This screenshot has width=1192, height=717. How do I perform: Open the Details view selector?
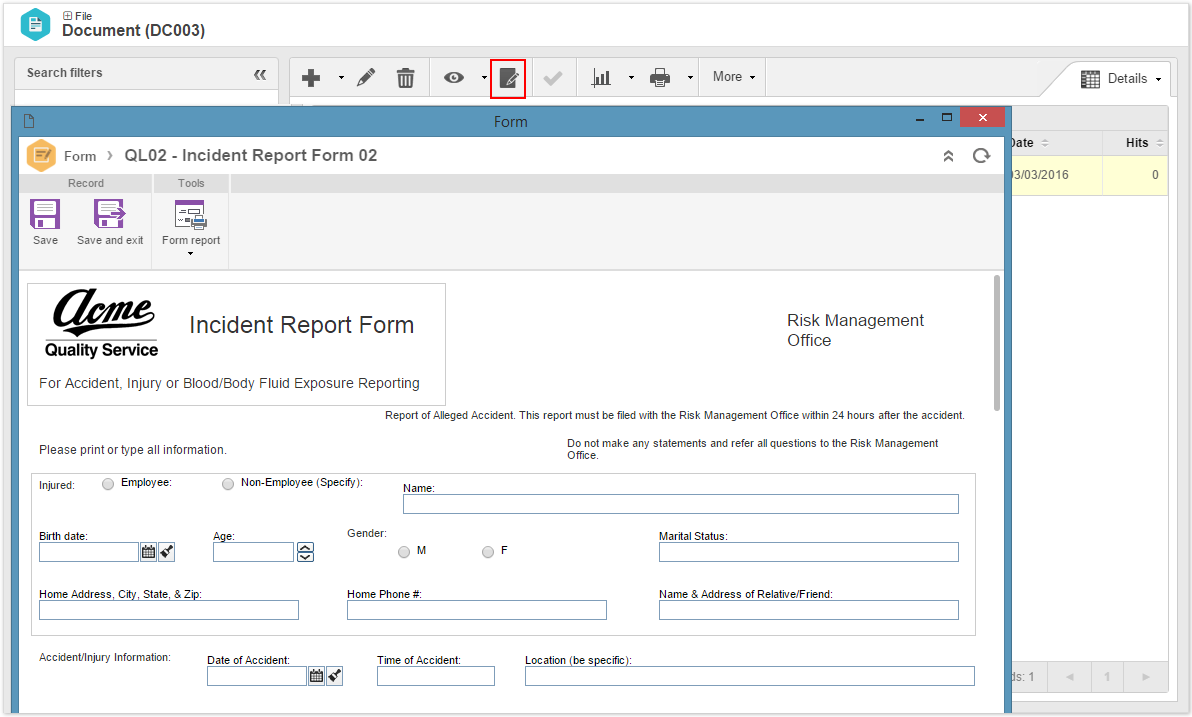pos(1121,79)
